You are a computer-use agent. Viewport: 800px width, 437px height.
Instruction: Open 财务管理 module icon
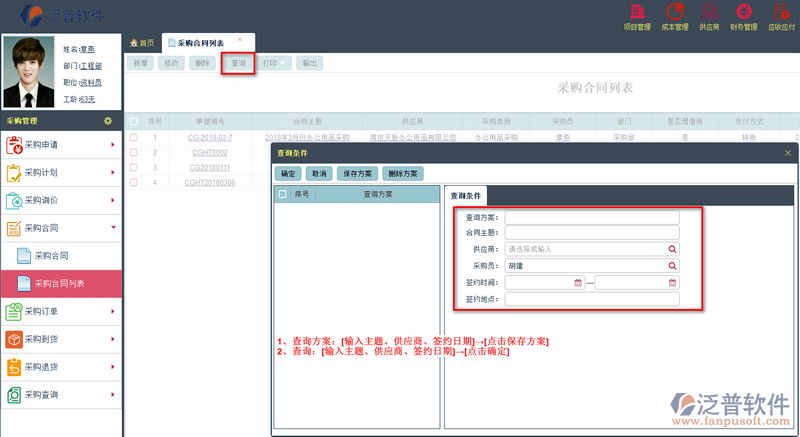point(743,16)
